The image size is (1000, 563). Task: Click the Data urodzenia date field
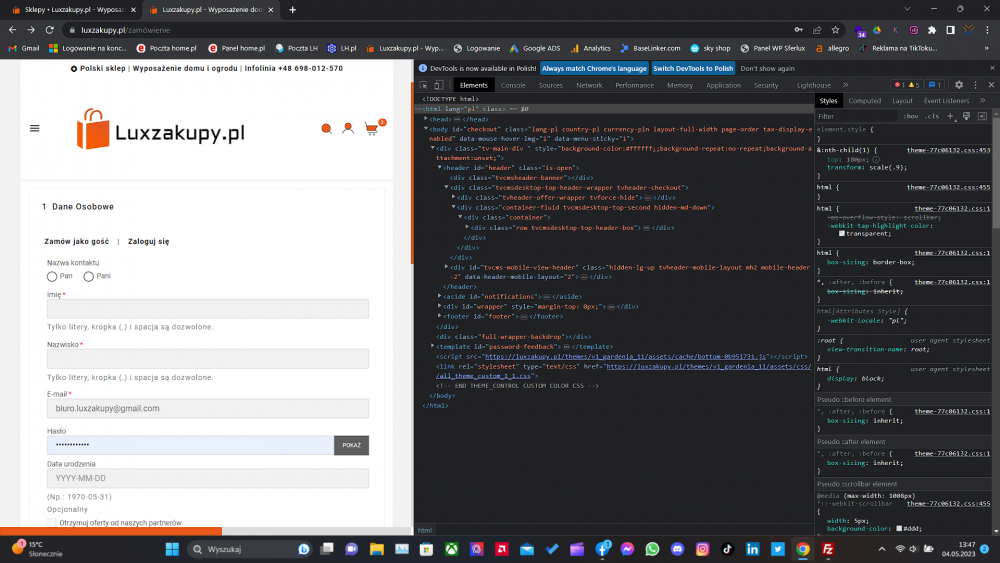coord(208,478)
